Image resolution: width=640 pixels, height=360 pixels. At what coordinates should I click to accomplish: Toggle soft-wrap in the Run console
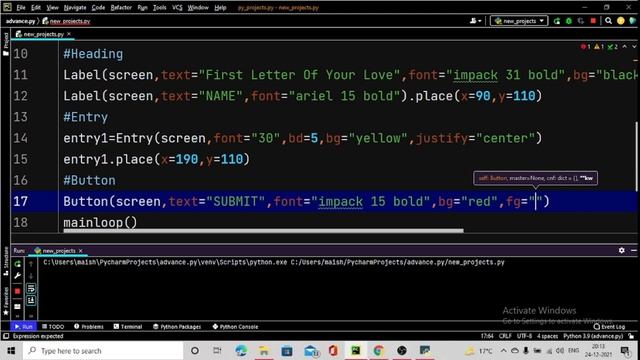[31, 289]
